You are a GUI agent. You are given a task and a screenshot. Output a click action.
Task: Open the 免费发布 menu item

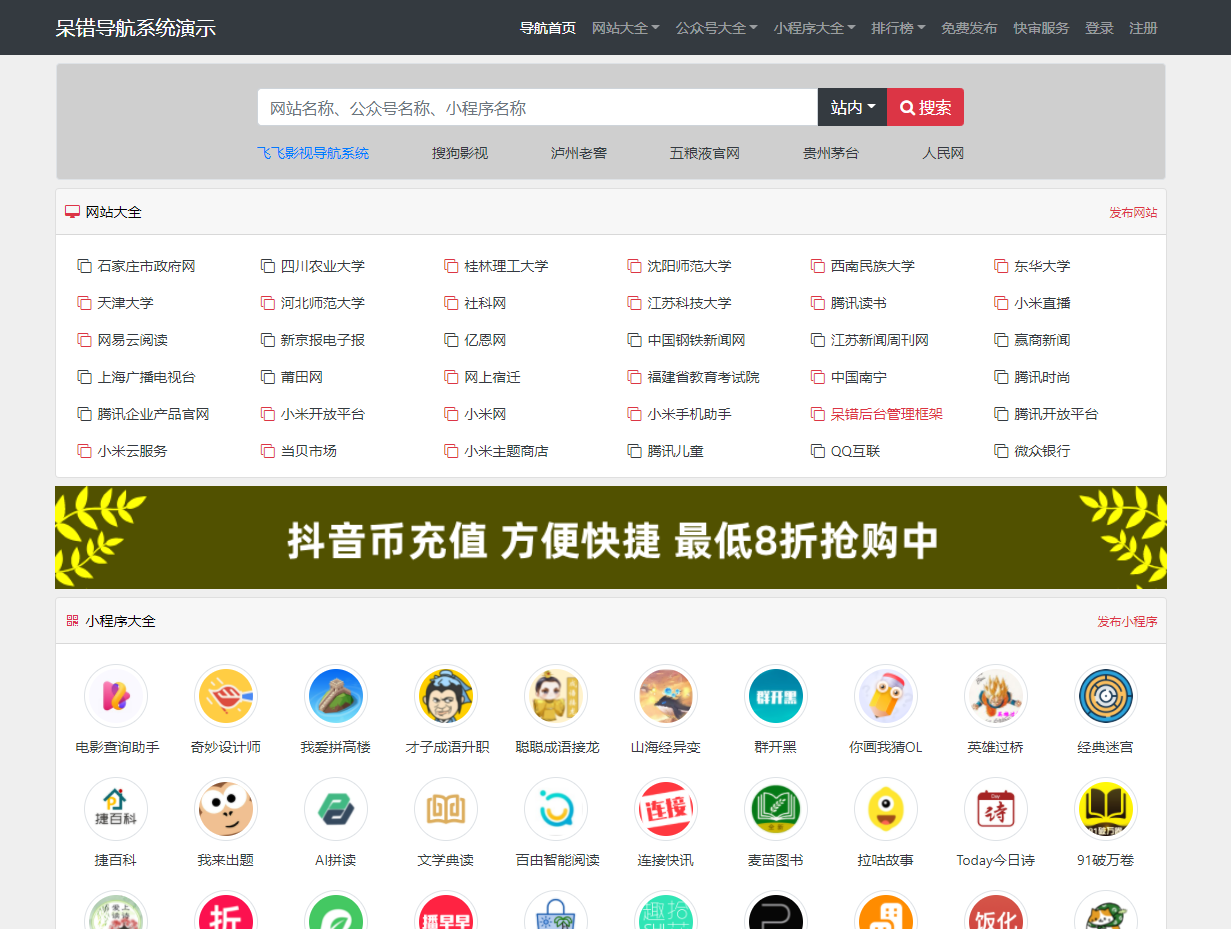(969, 28)
